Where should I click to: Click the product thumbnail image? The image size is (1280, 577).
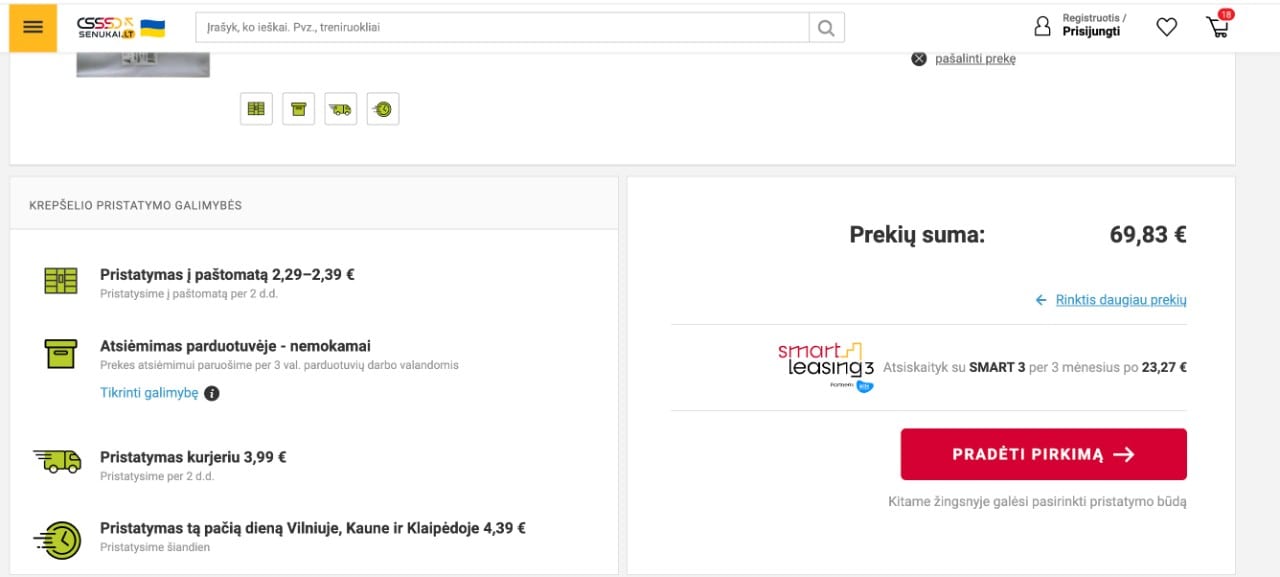pyautogui.click(x=143, y=65)
